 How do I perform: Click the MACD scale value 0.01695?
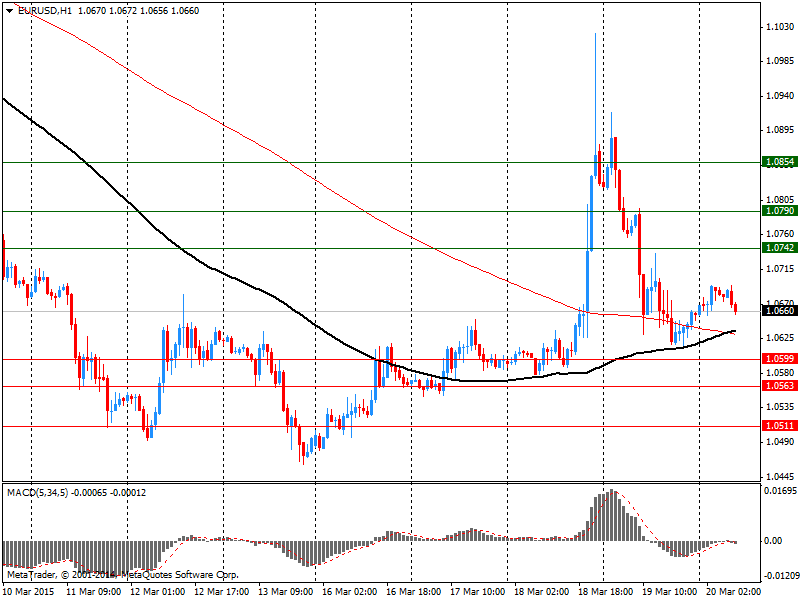point(781,491)
